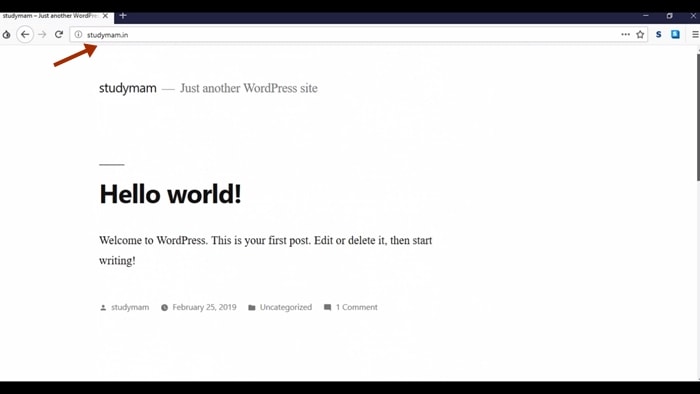This screenshot has height=394, width=700.
Task: Show site information for studymam.in
Action: point(78,34)
